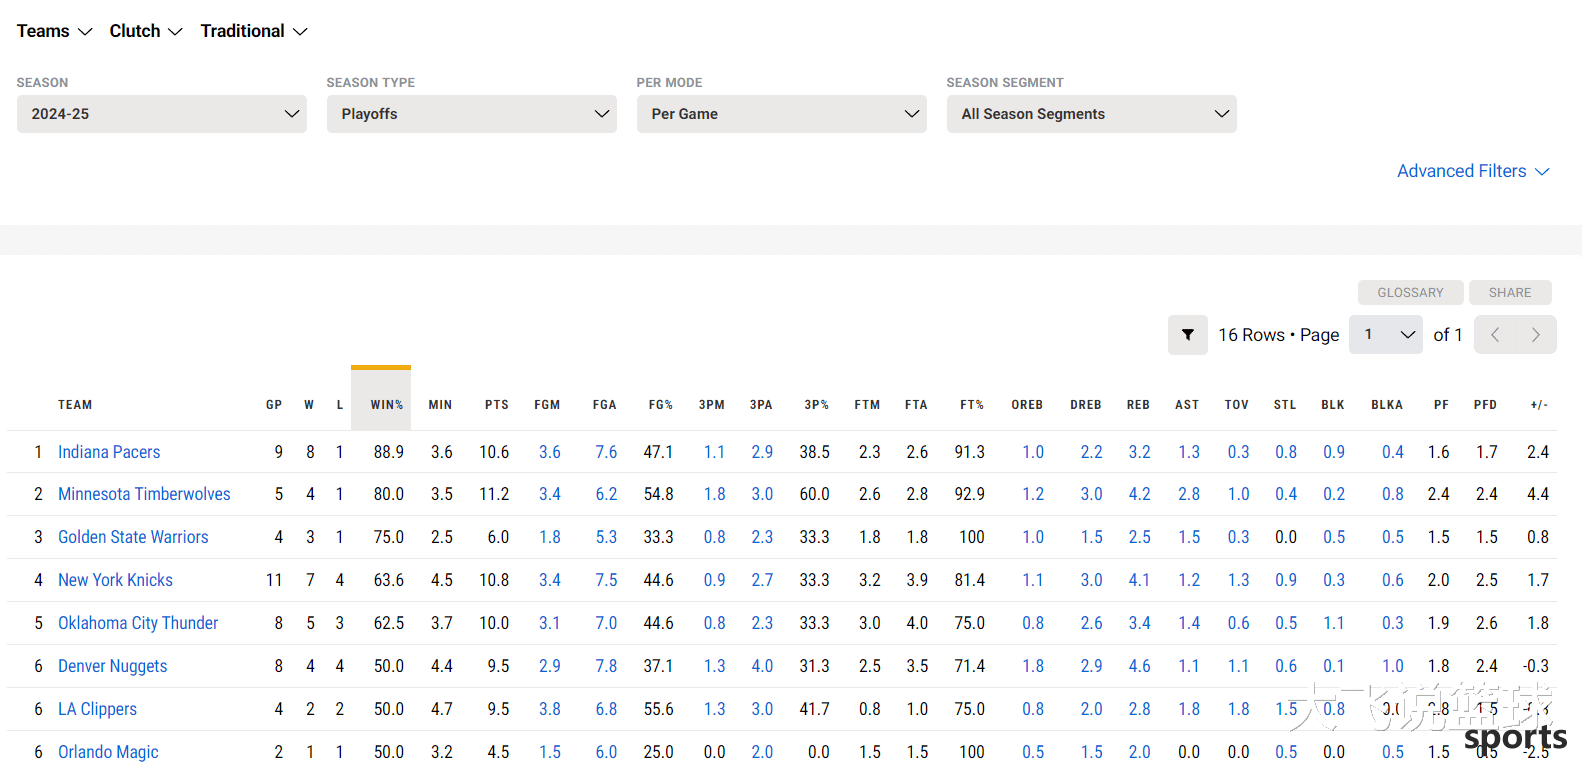
Task: Open the Teams dropdown menu
Action: 54,31
